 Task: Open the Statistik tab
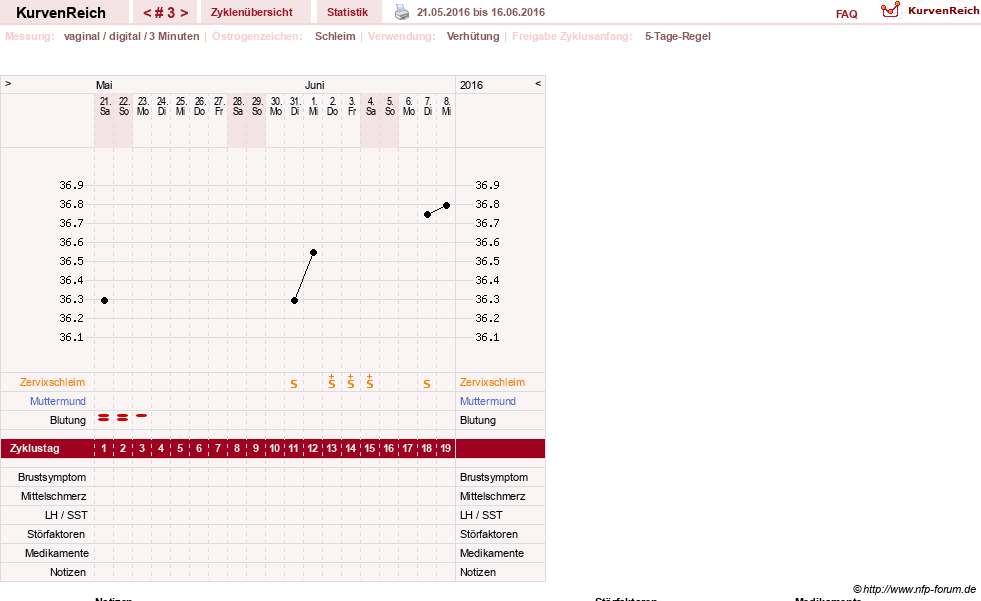(x=347, y=13)
